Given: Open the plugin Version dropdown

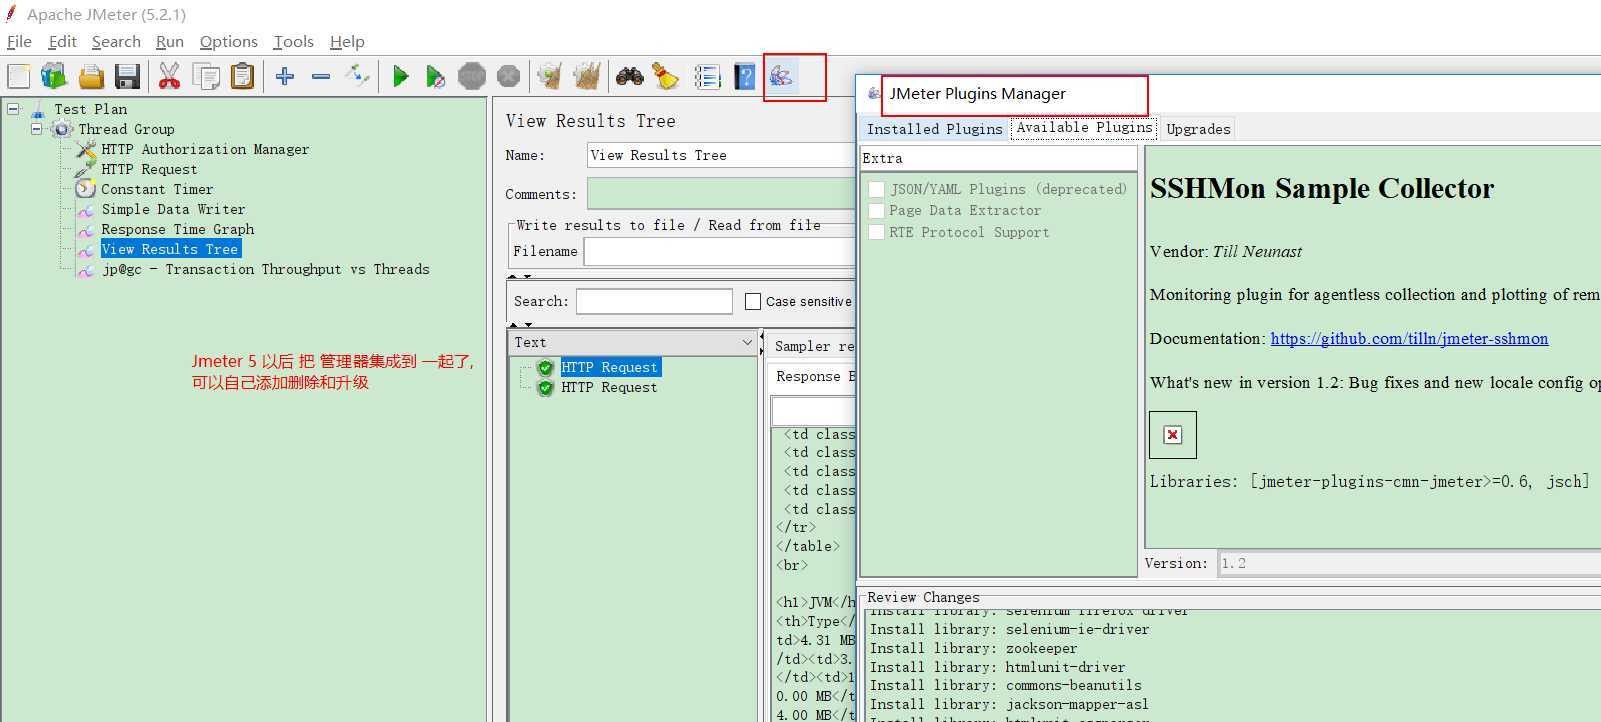Looking at the screenshot, I should click(1409, 564).
